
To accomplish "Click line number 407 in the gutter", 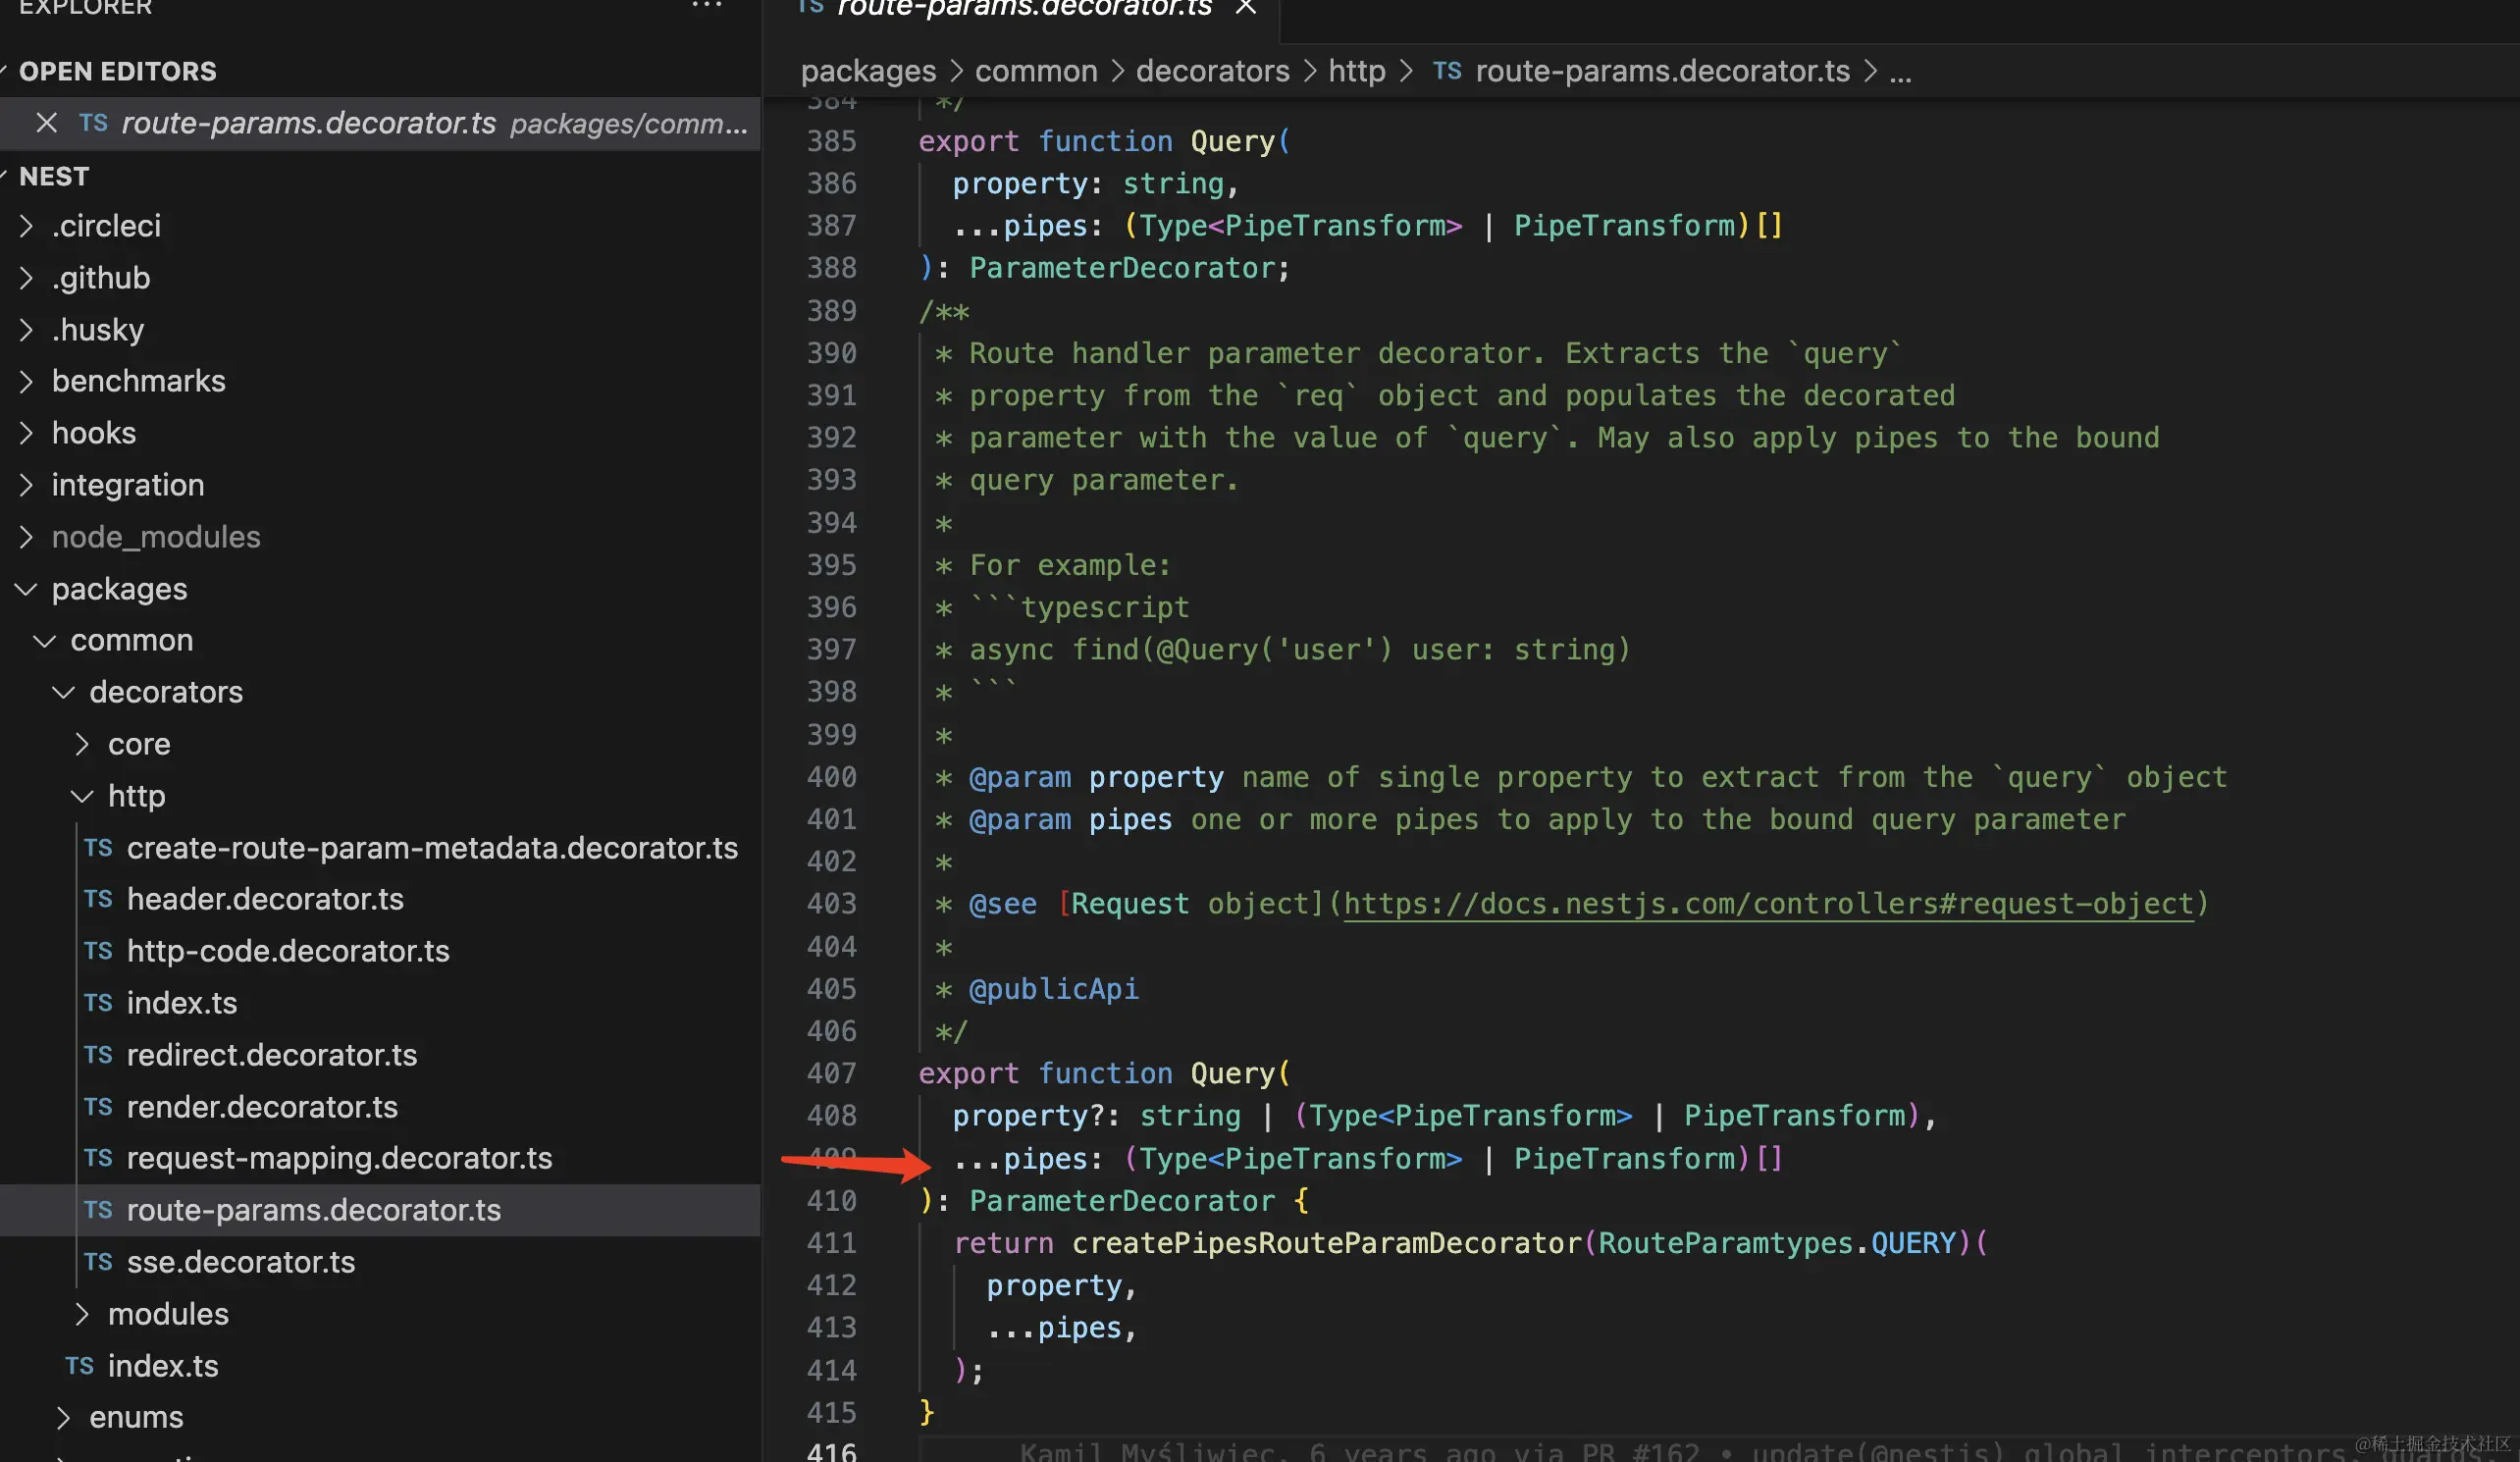I will coord(832,1073).
